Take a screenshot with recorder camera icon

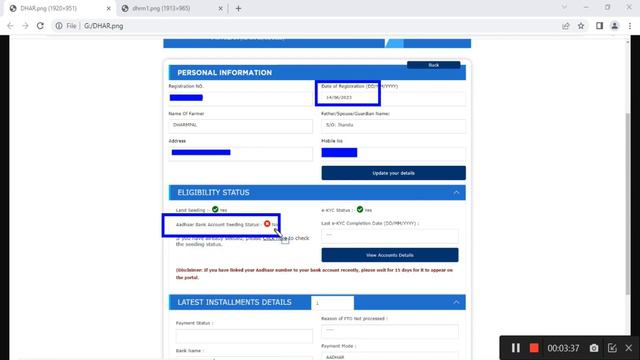[x=594, y=348]
